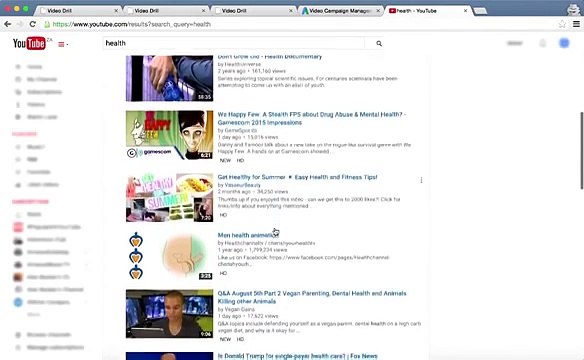Open the notifications bell icon
The image size is (584, 360).
point(543,43)
